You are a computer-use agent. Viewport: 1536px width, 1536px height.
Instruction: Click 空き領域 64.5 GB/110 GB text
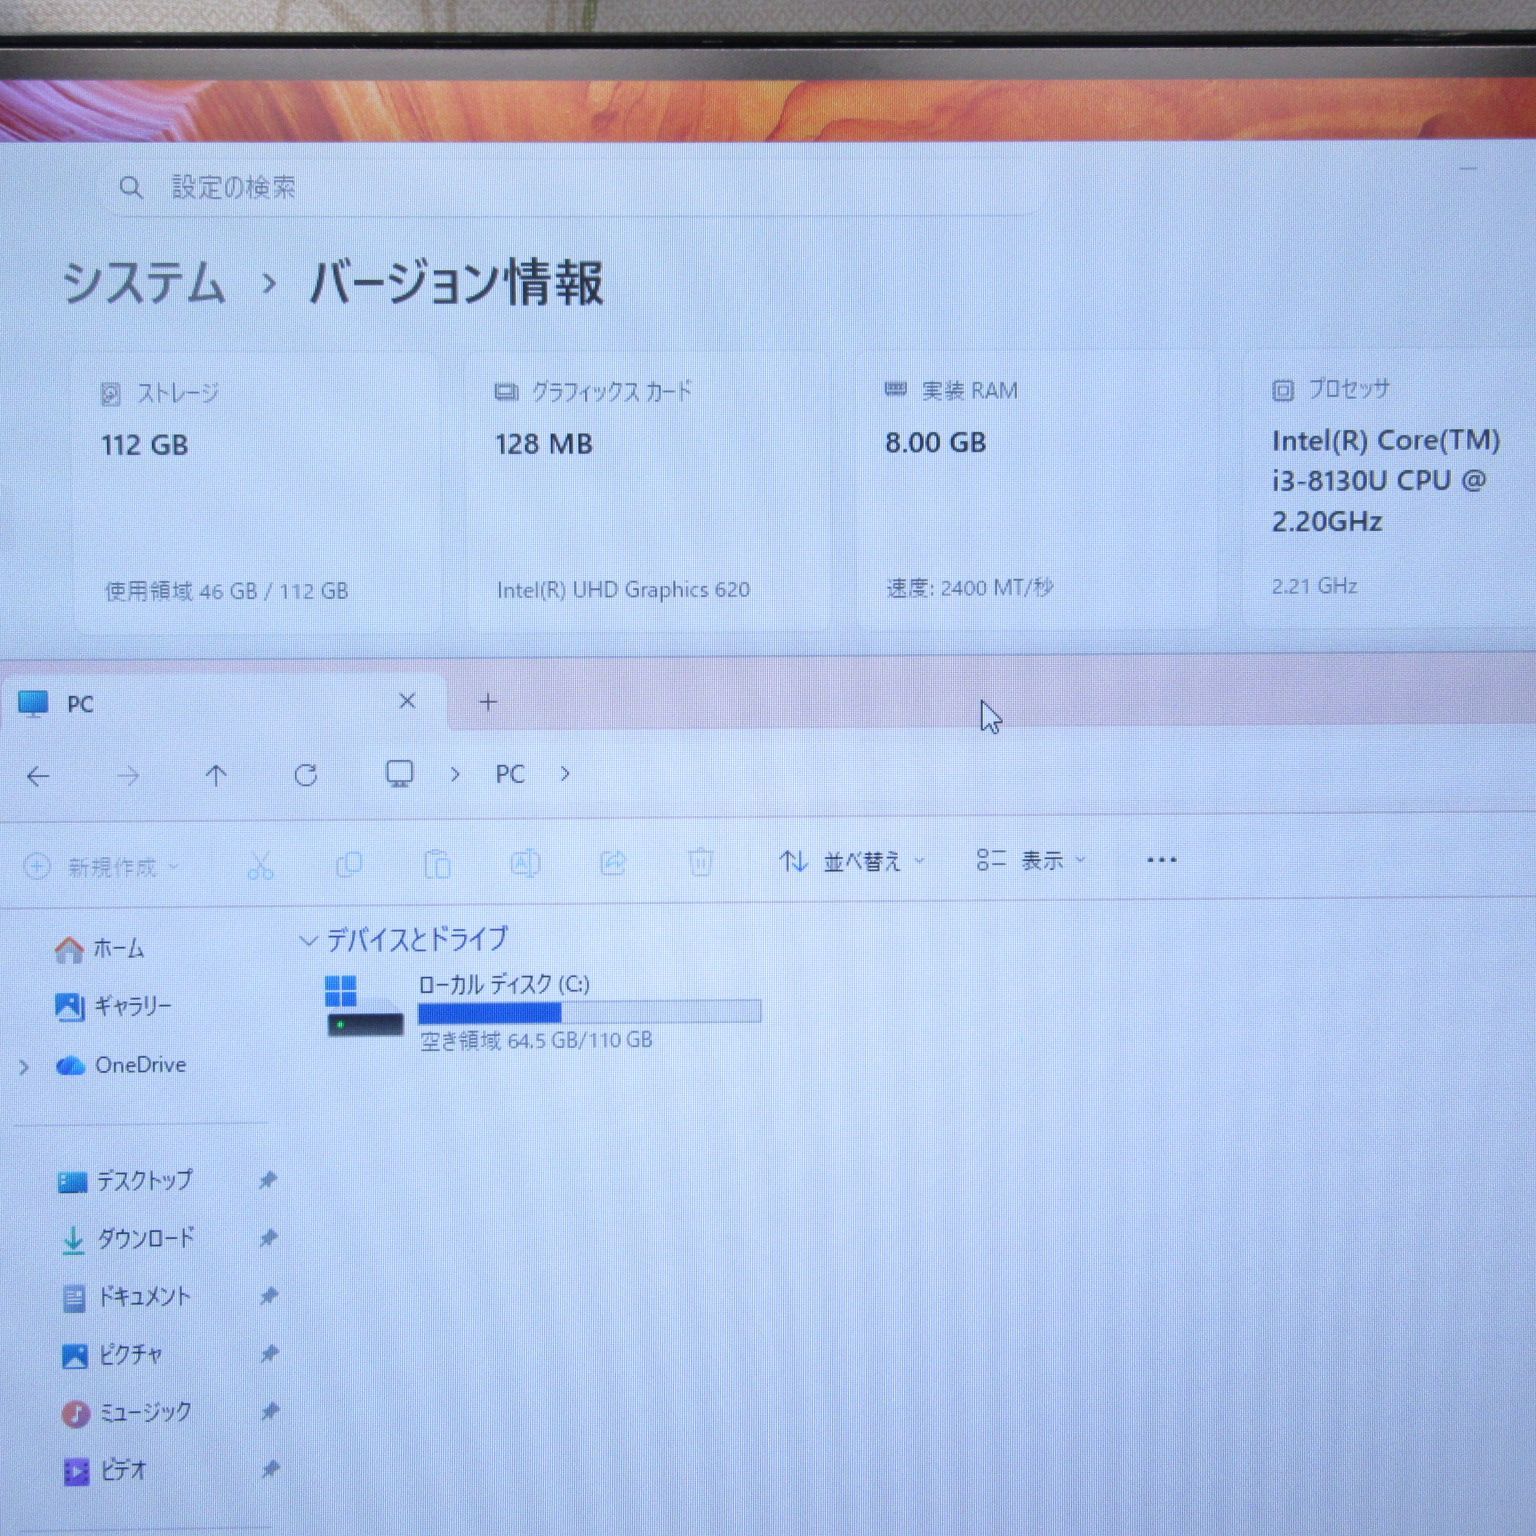pyautogui.click(x=536, y=1041)
